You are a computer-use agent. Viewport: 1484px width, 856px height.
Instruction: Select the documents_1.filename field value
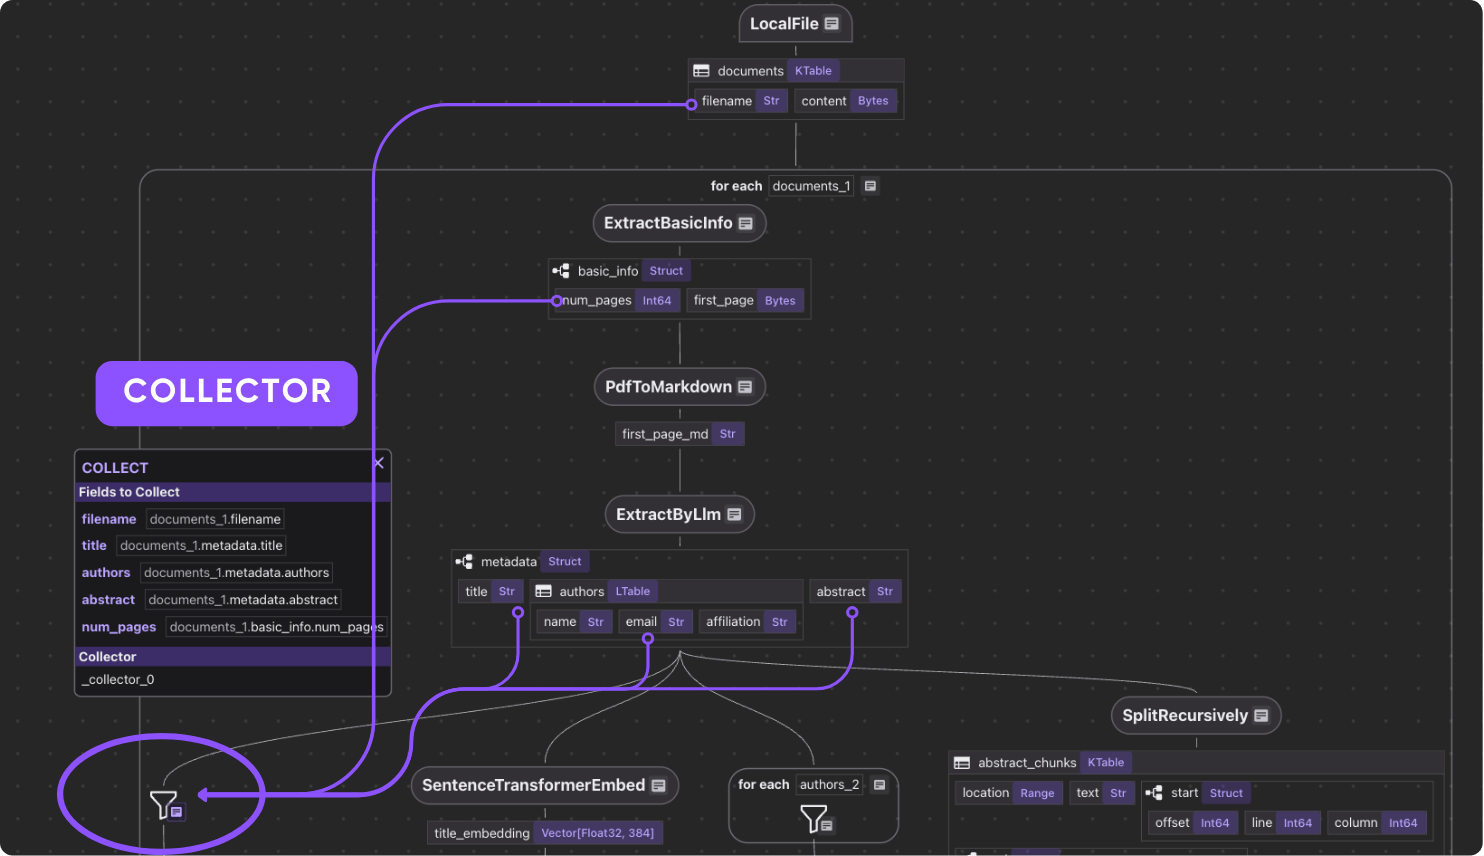pyautogui.click(x=215, y=519)
